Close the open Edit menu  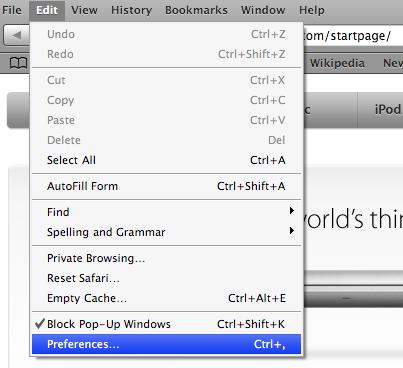click(x=47, y=10)
